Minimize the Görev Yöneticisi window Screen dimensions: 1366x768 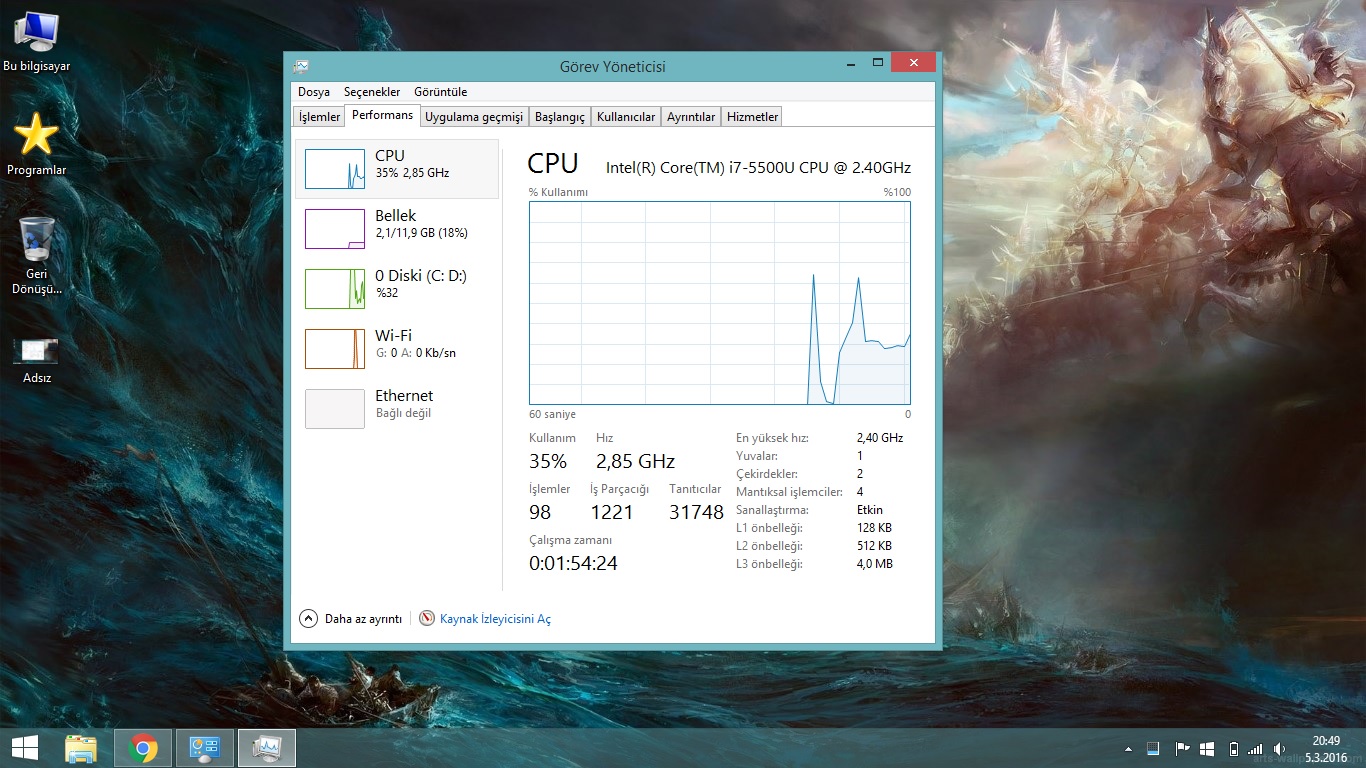tap(850, 62)
